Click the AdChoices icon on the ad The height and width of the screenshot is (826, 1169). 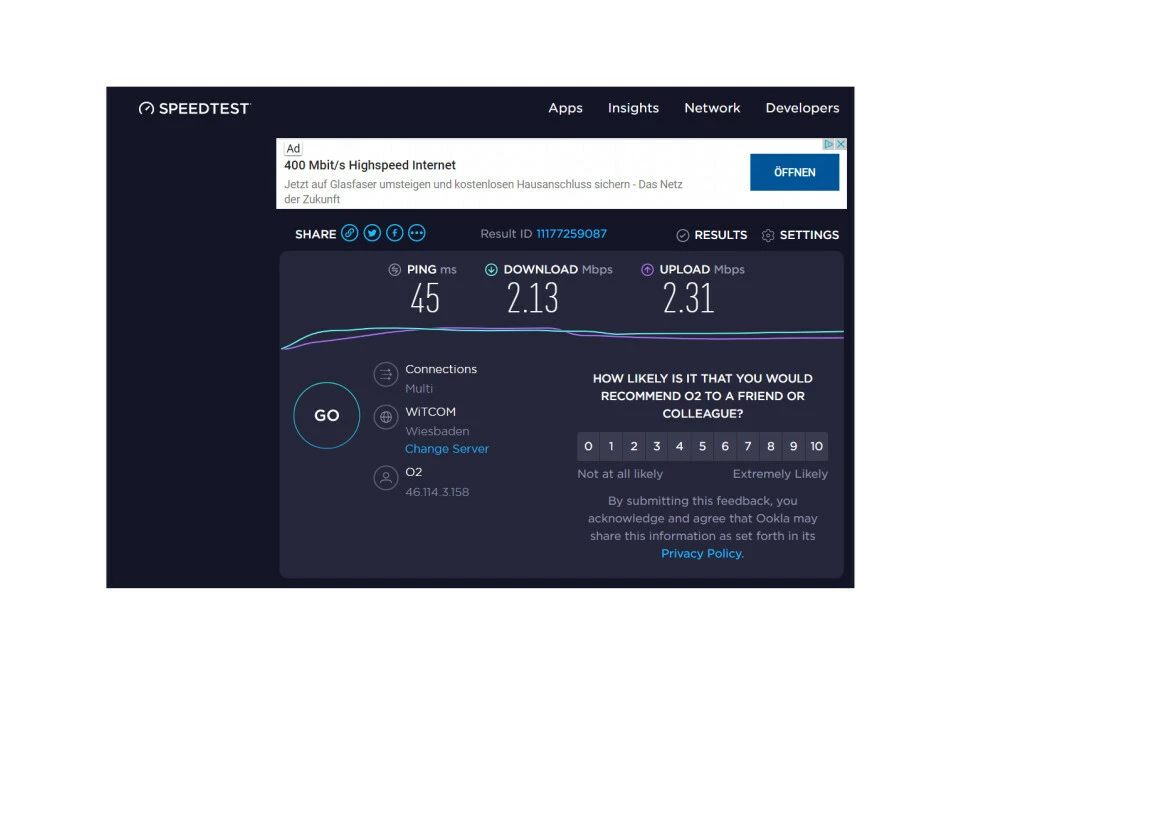pyautogui.click(x=828, y=144)
